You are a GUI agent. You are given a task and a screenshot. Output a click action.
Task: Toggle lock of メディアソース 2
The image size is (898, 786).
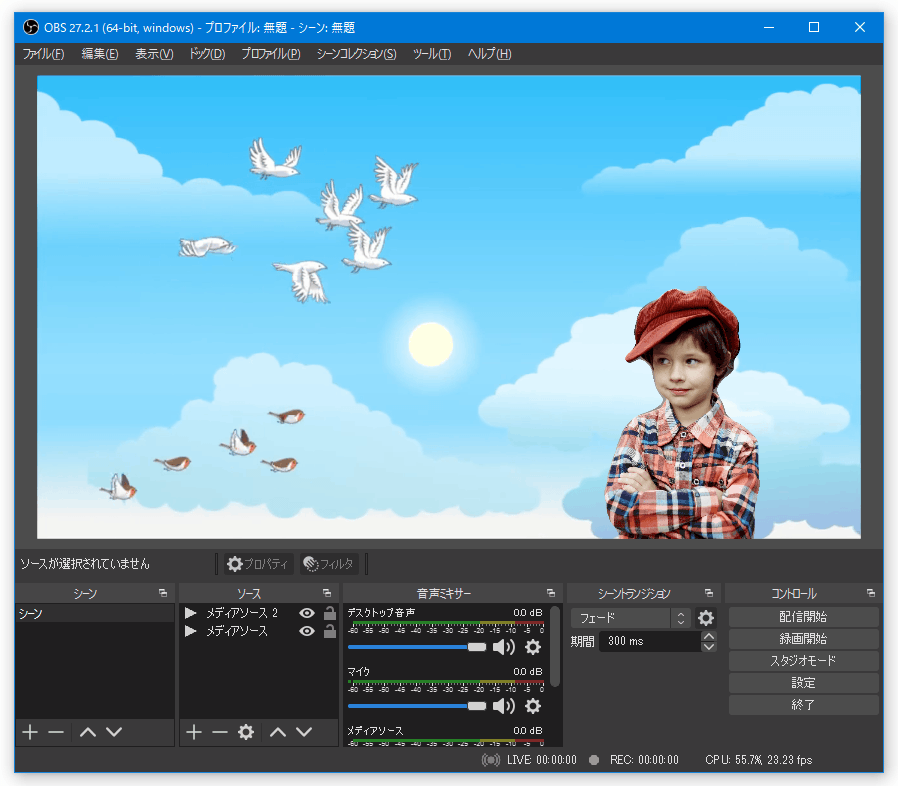(330, 613)
